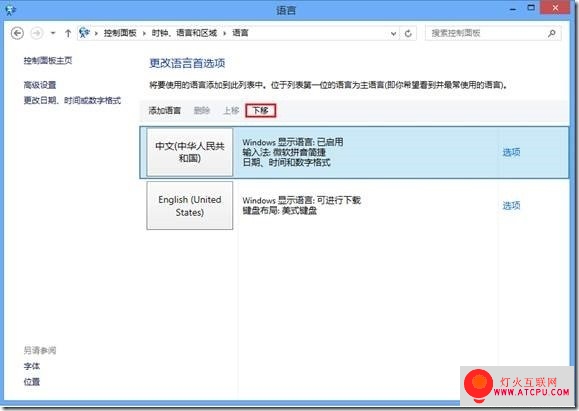
Task: Minimize the 语言 window
Action: click(x=513, y=9)
